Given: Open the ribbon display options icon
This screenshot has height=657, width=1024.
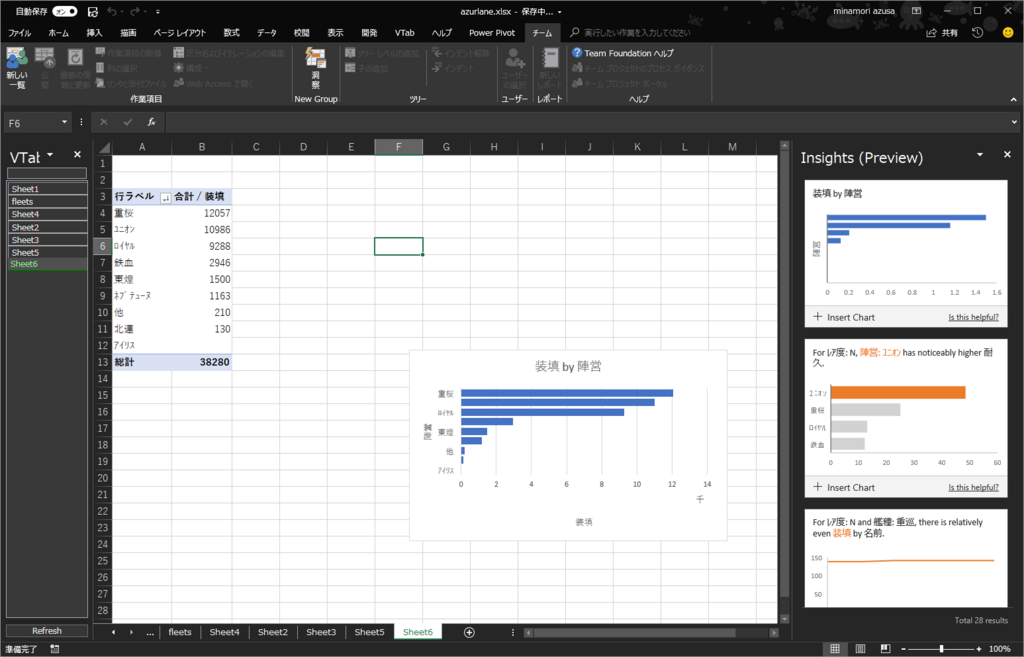Looking at the screenshot, I should coord(916,11).
